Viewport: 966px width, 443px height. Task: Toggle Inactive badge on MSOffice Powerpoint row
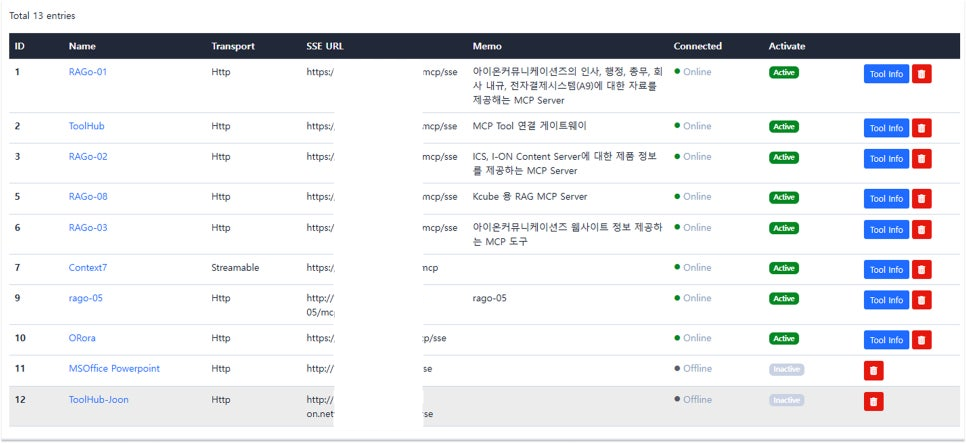tap(786, 369)
